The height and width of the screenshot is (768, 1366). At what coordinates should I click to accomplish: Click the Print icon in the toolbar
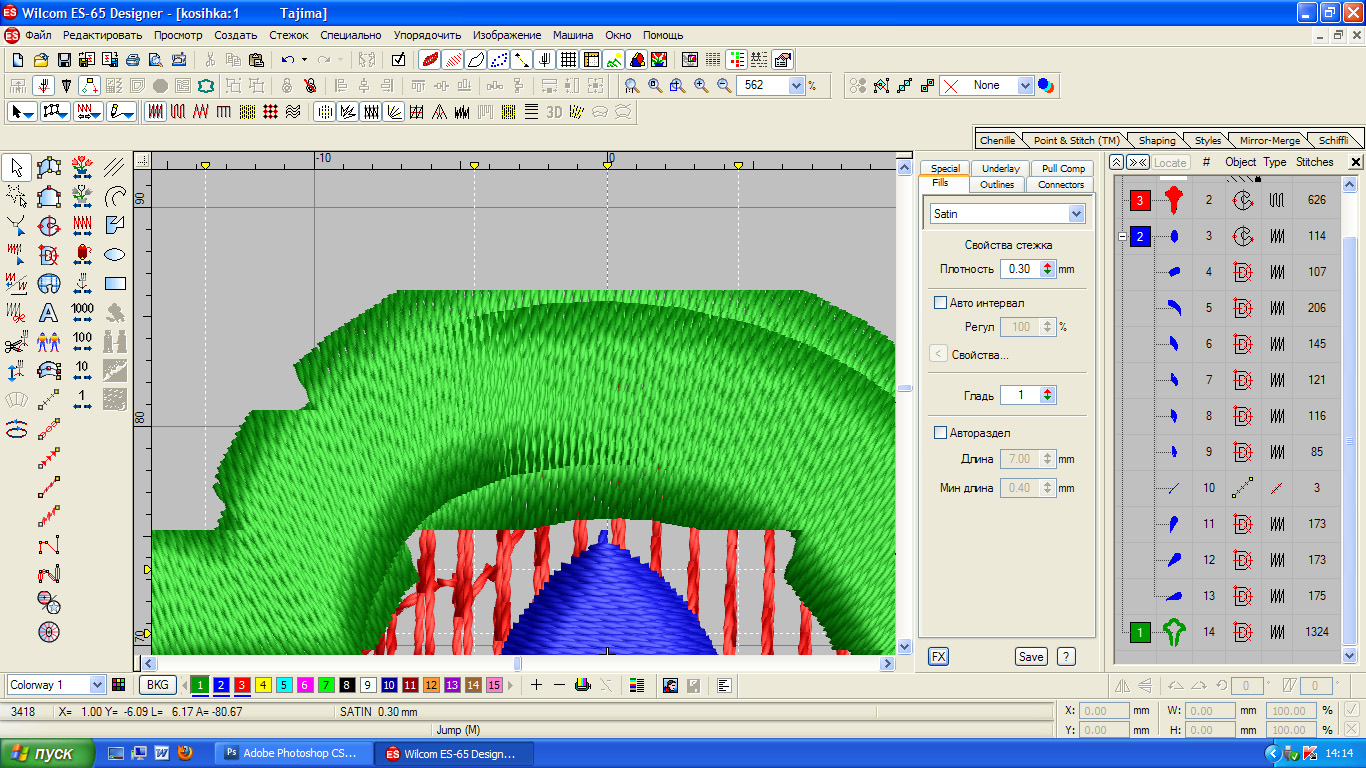133,60
